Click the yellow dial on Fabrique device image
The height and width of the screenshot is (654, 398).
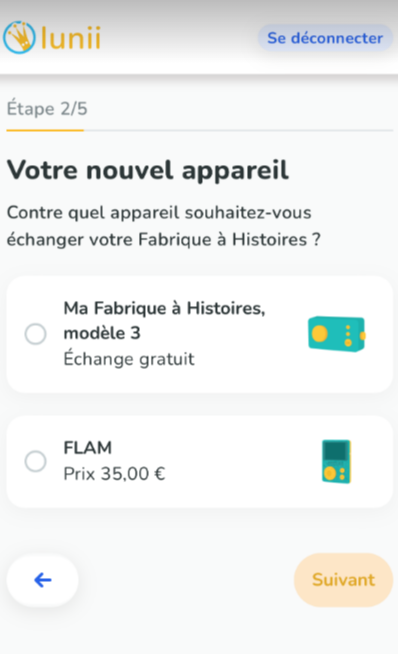point(320,334)
